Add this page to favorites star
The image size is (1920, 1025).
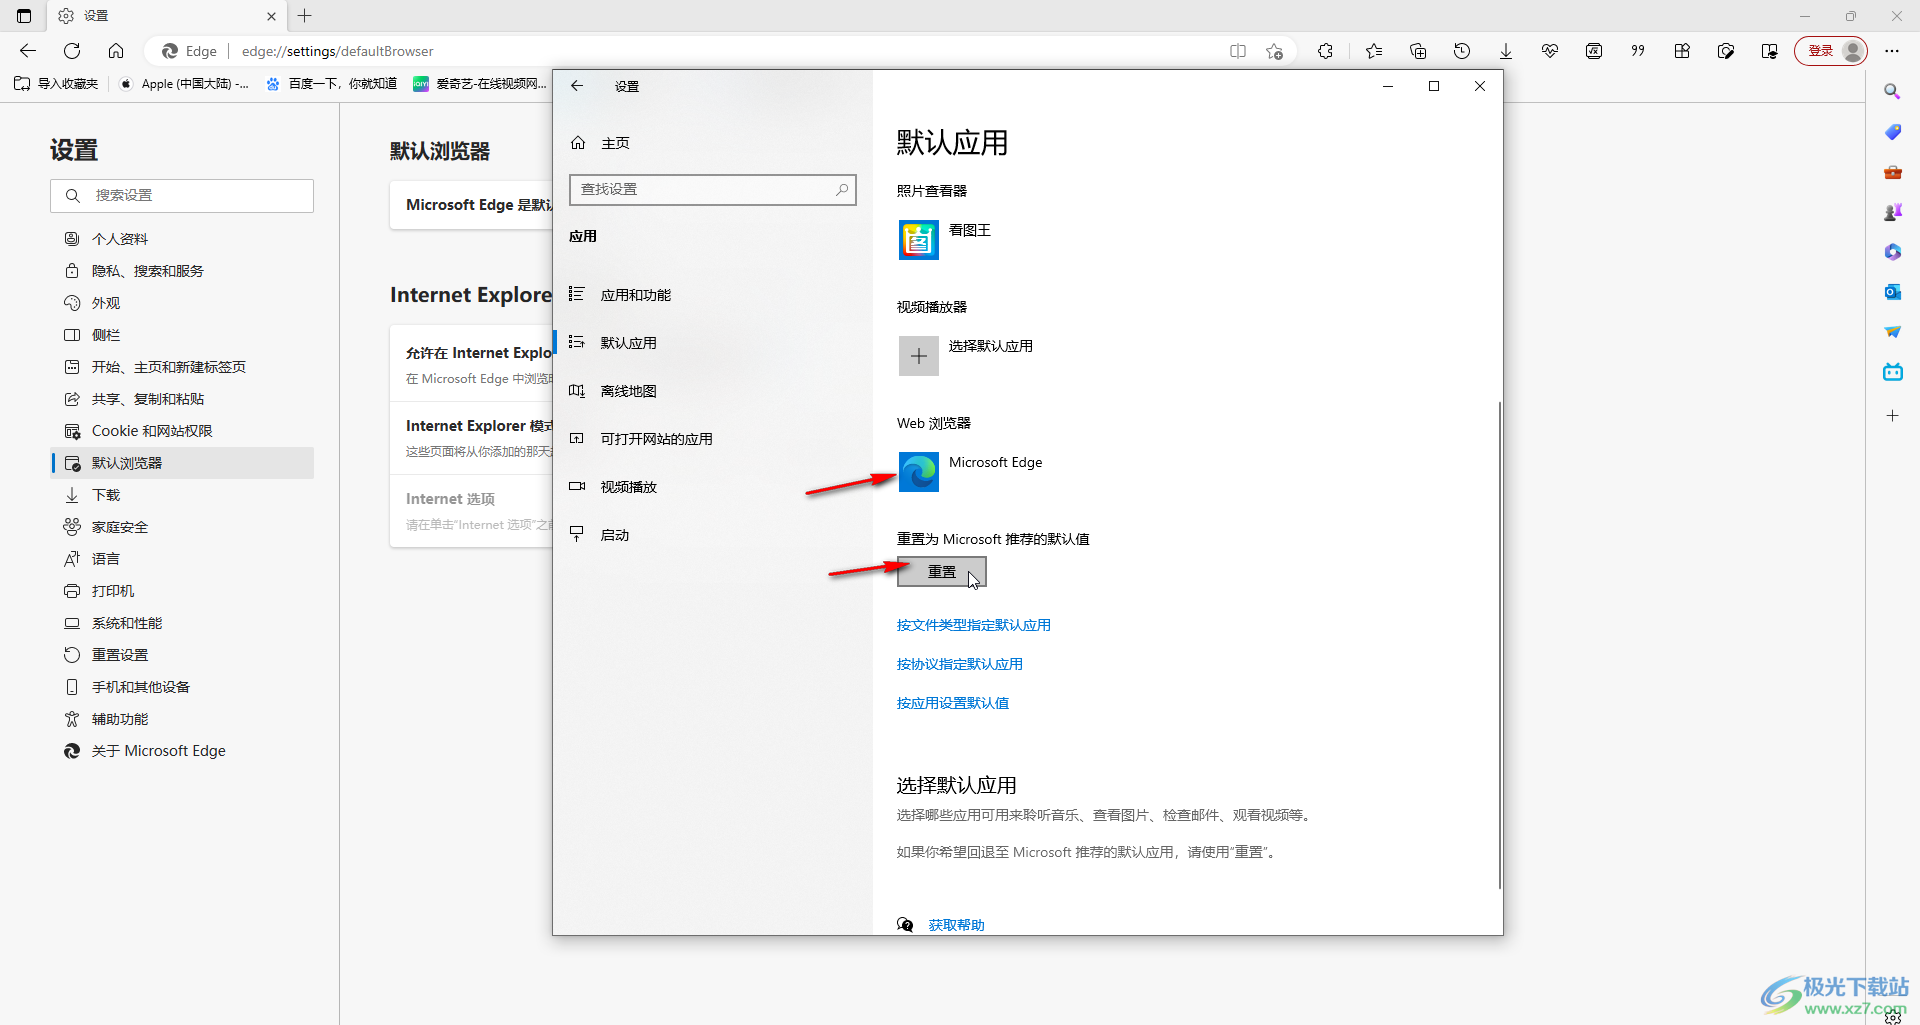[1274, 51]
